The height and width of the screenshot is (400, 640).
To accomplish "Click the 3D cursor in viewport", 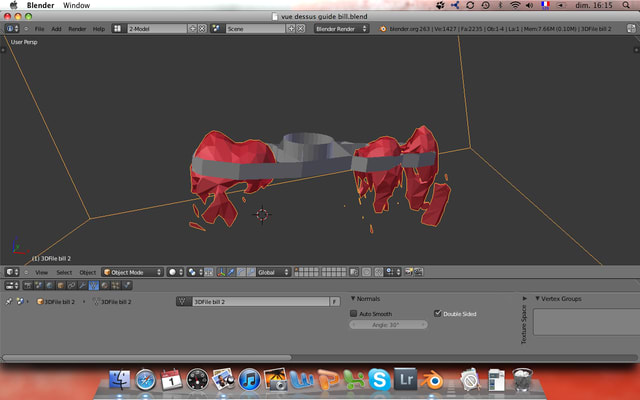I will pyautogui.click(x=263, y=214).
